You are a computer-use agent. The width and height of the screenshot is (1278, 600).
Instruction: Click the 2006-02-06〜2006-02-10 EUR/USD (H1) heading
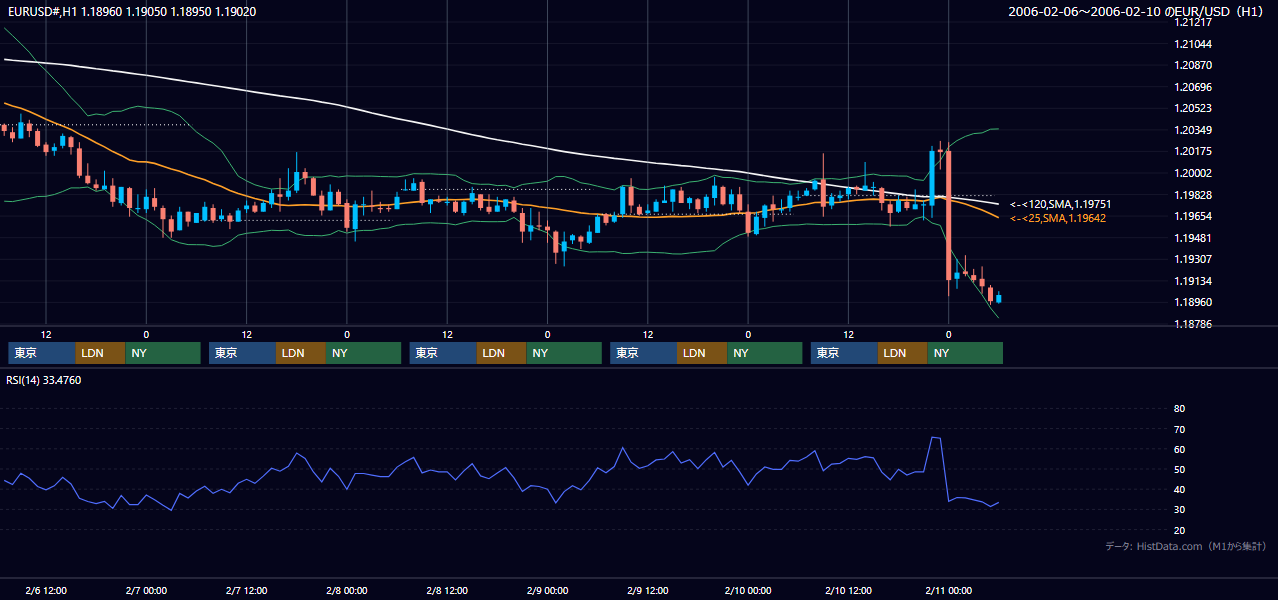[x=1136, y=12]
